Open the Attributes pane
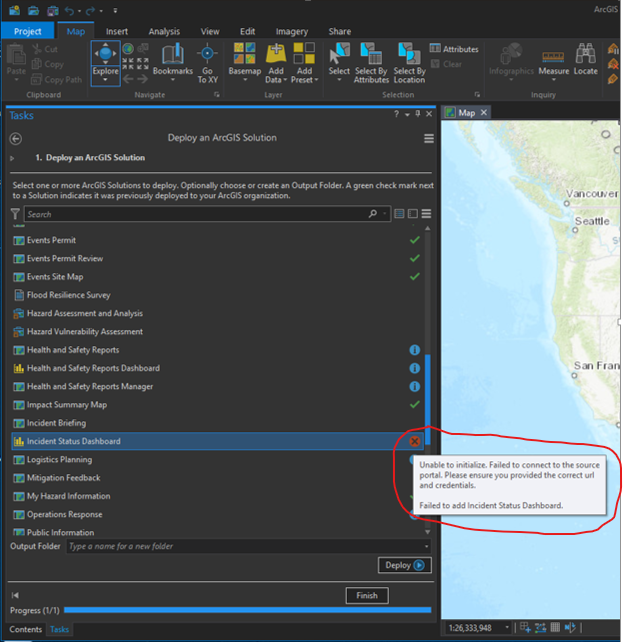The image size is (623, 642). 454,49
